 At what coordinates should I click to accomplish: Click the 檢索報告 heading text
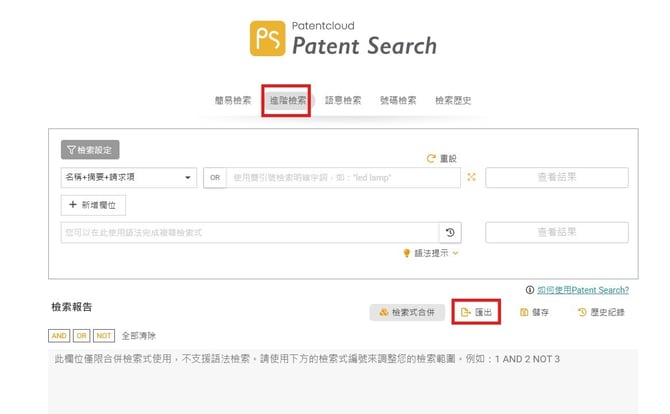click(72, 307)
